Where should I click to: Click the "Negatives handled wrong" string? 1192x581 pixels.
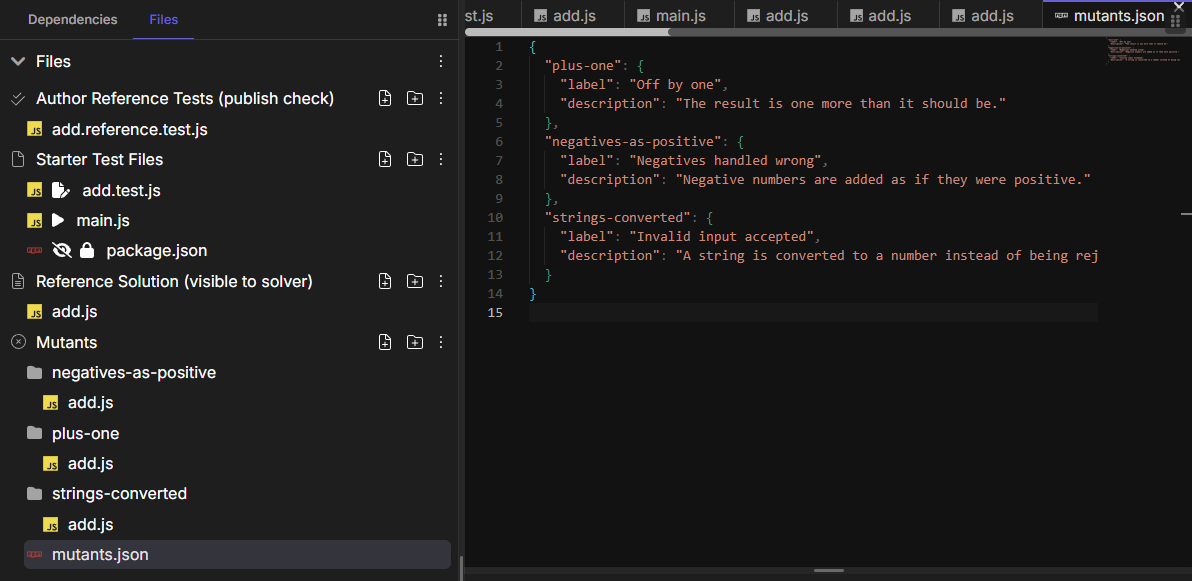click(725, 160)
